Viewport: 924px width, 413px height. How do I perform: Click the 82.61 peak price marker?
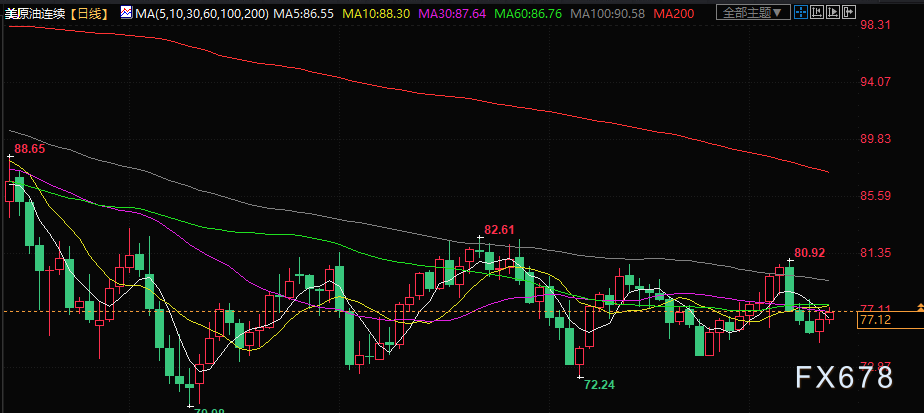click(x=500, y=230)
